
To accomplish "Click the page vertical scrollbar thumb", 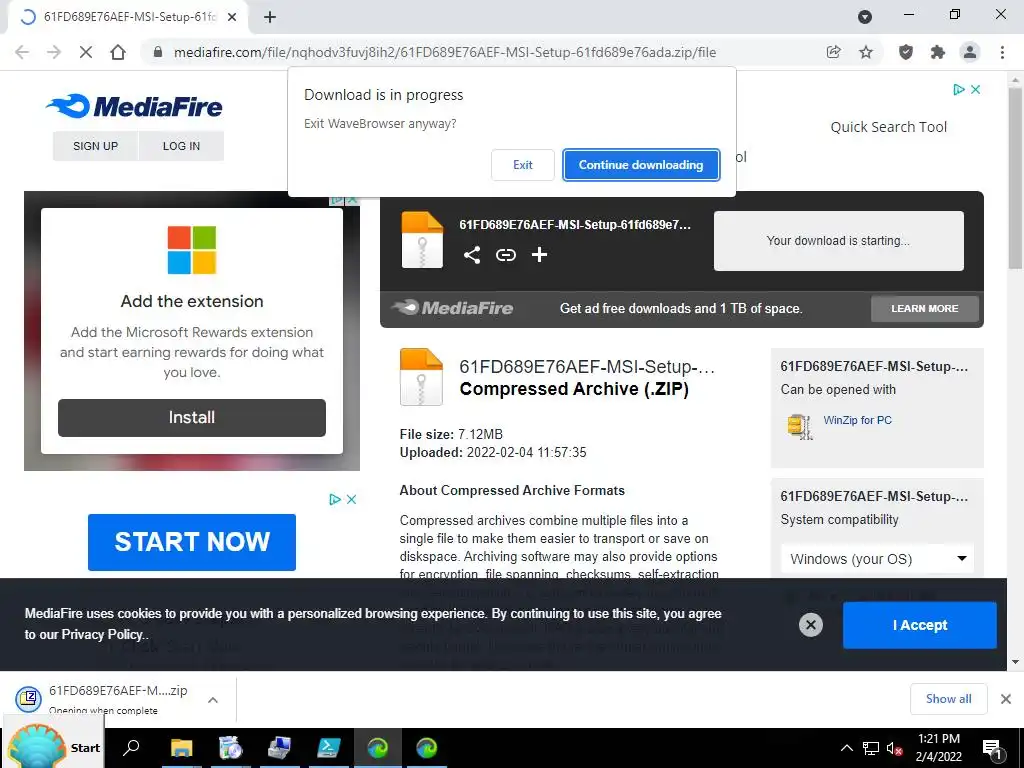I will tap(1015, 176).
